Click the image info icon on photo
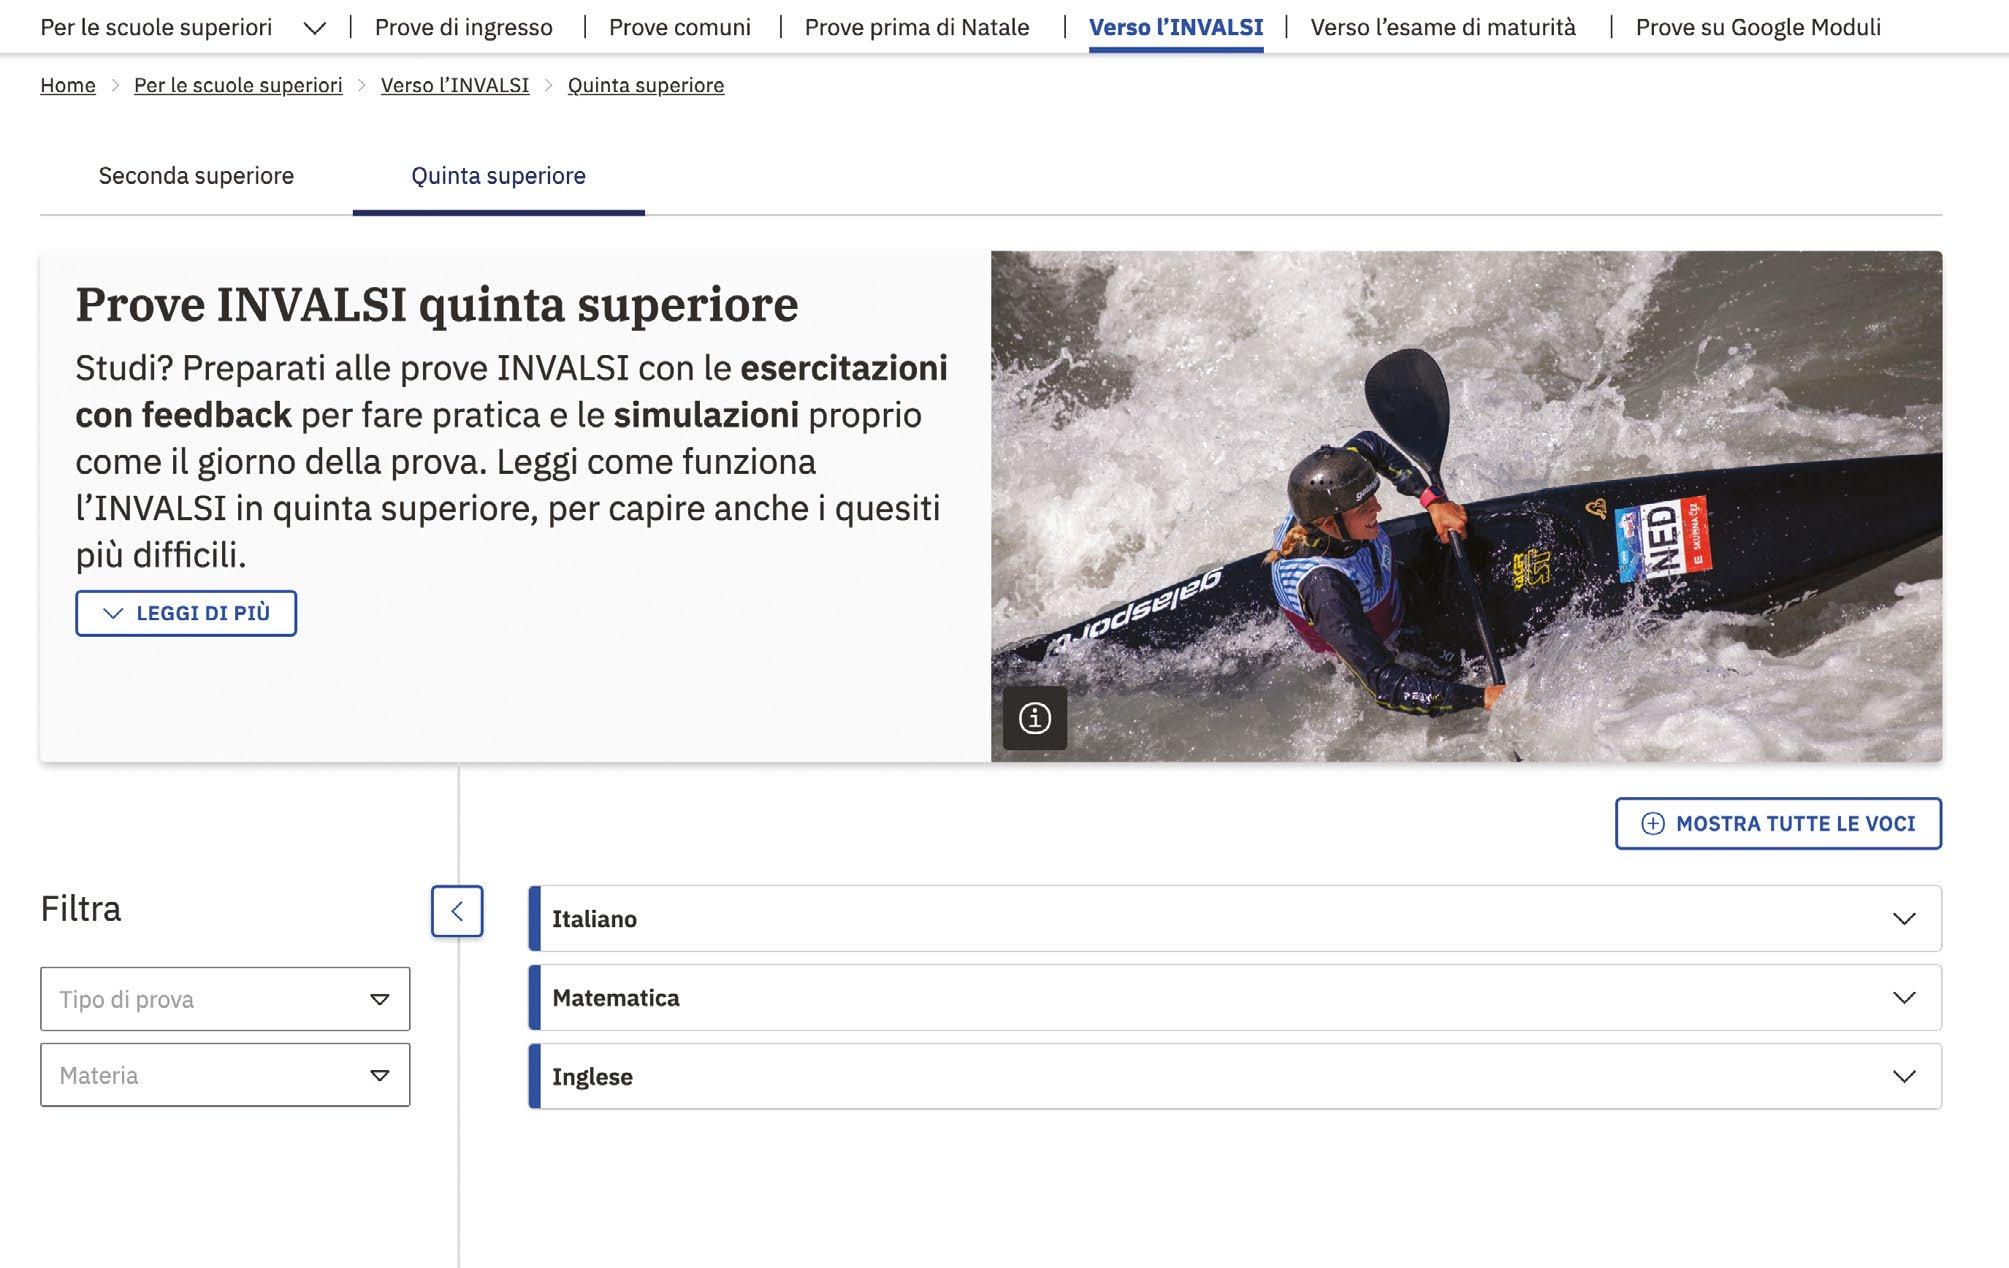The image size is (2009, 1268). tap(1034, 718)
